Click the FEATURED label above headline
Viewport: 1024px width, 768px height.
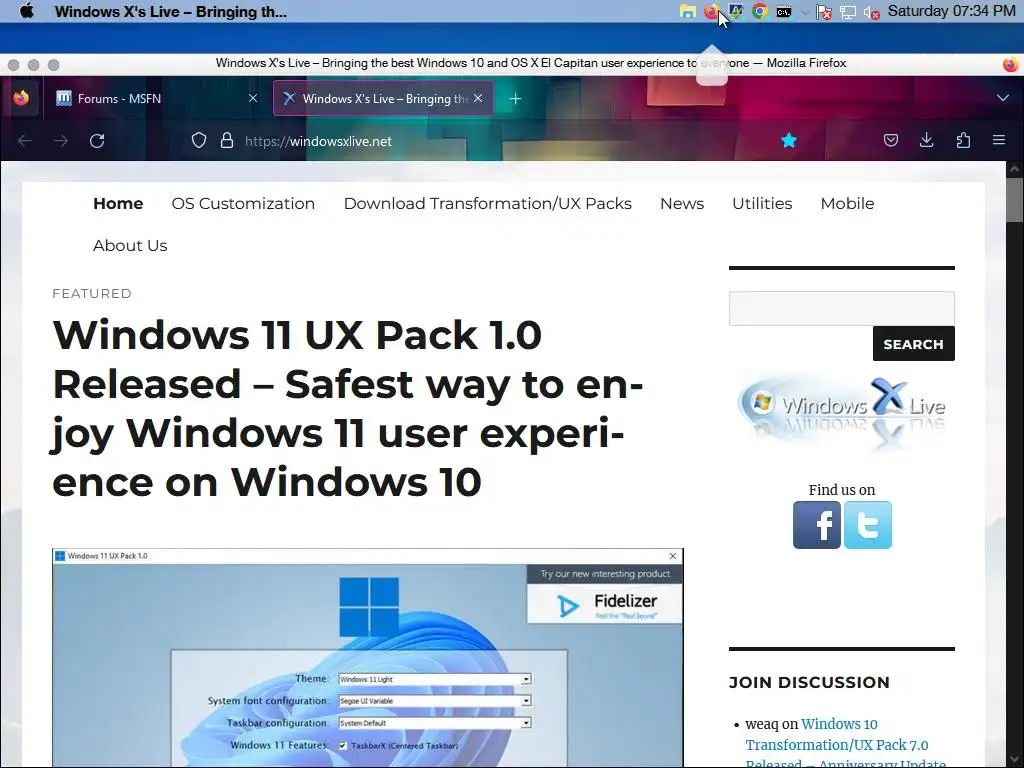click(92, 293)
